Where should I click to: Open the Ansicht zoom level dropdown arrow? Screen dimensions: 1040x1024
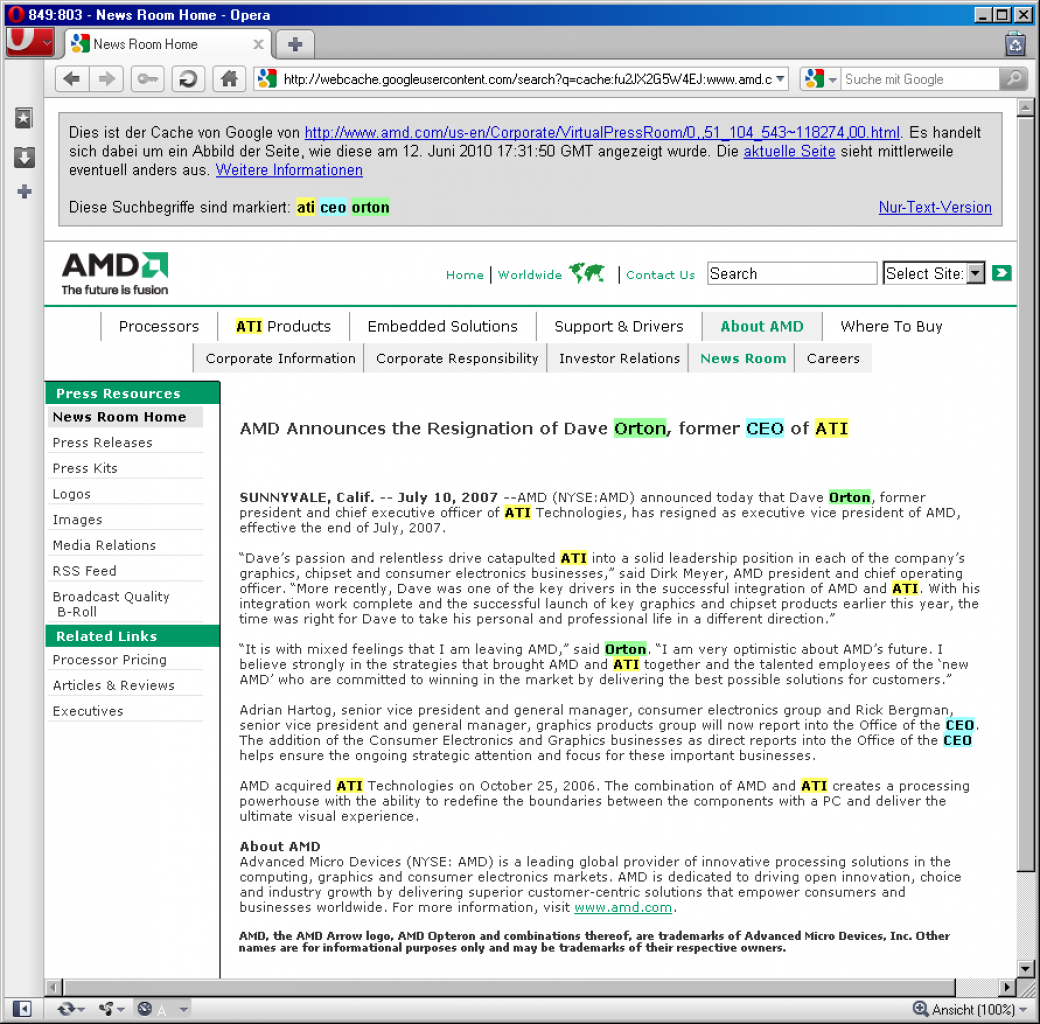coord(1023,1009)
